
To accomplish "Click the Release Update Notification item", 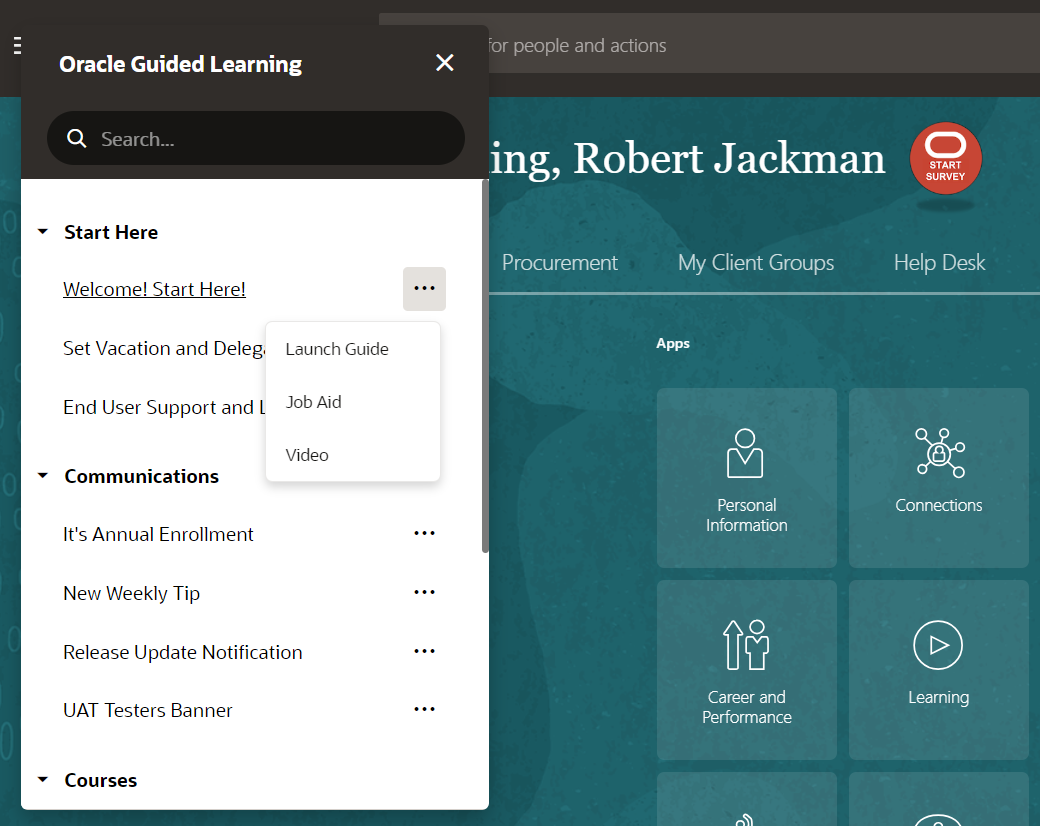I will pos(182,651).
